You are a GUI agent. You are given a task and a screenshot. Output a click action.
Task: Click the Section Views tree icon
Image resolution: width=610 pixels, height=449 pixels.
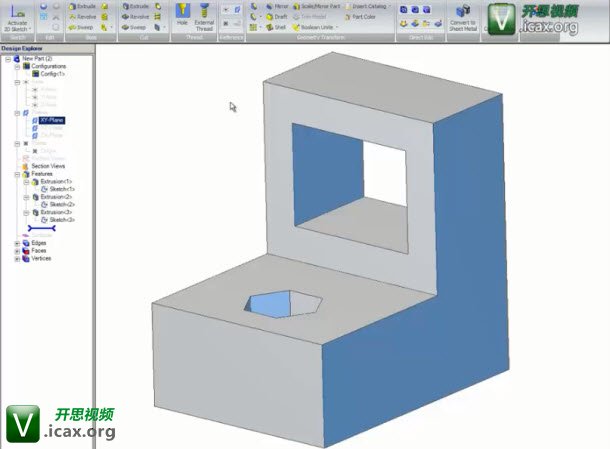tap(26, 166)
